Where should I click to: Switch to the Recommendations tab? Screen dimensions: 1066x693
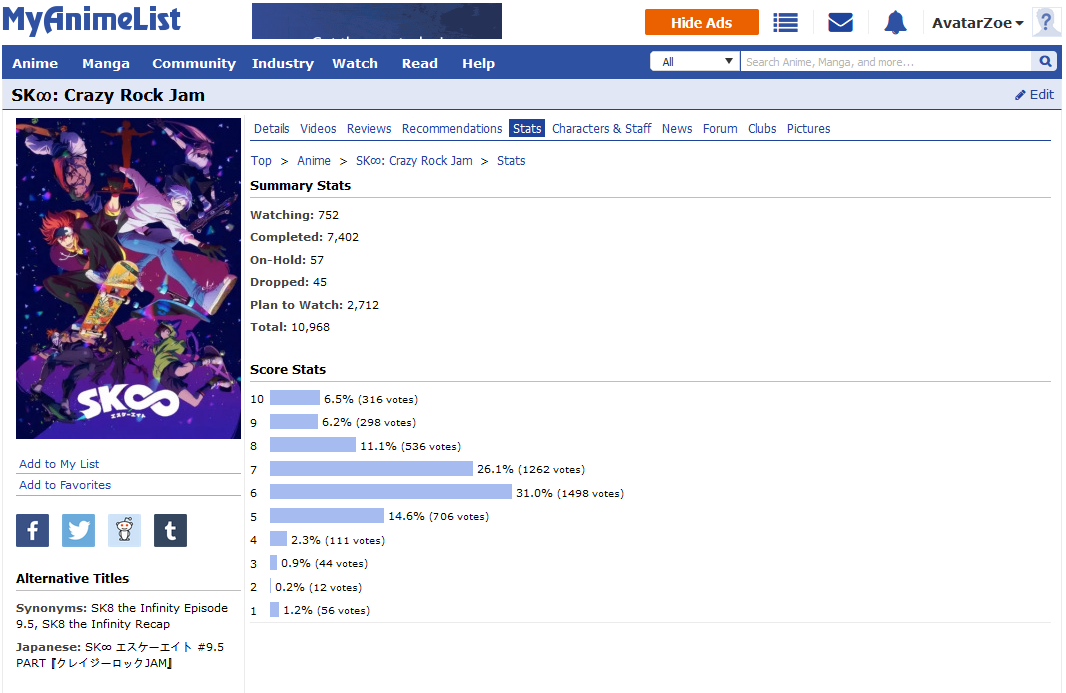(x=452, y=129)
